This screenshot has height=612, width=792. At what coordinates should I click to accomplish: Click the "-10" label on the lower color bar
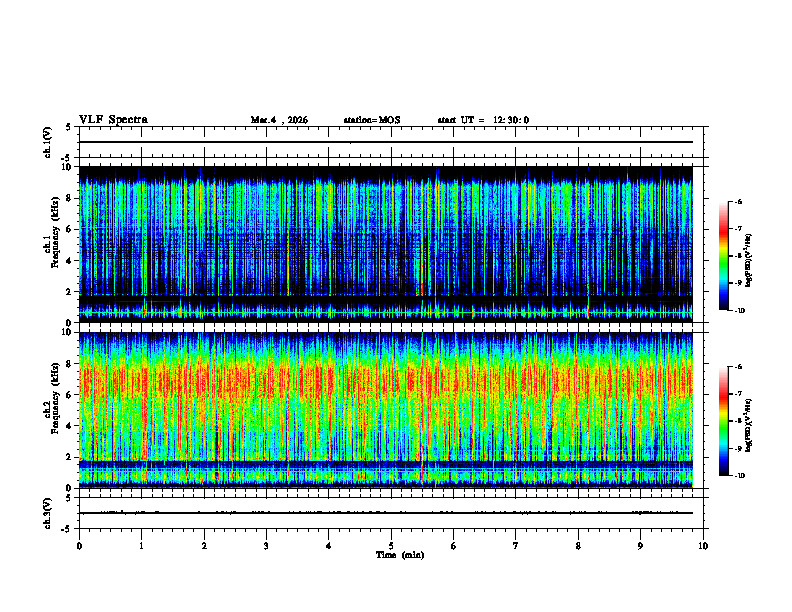tap(739, 476)
